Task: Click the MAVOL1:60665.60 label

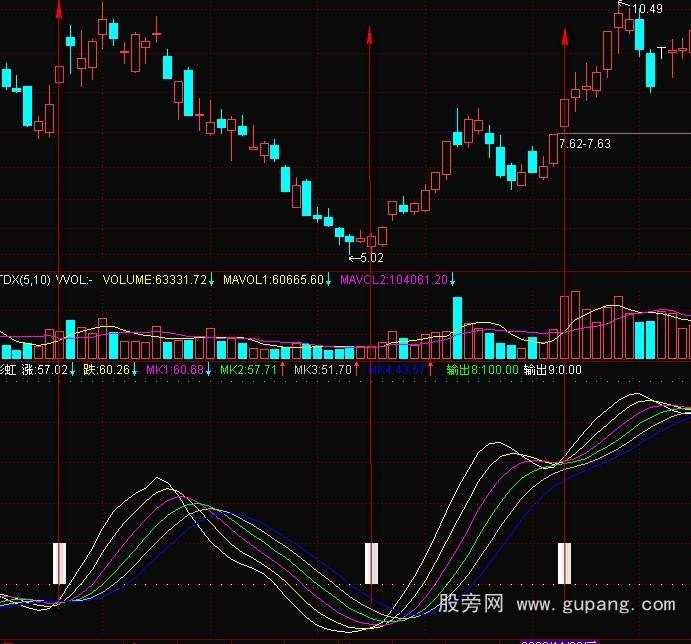Action: pyautogui.click(x=273, y=280)
